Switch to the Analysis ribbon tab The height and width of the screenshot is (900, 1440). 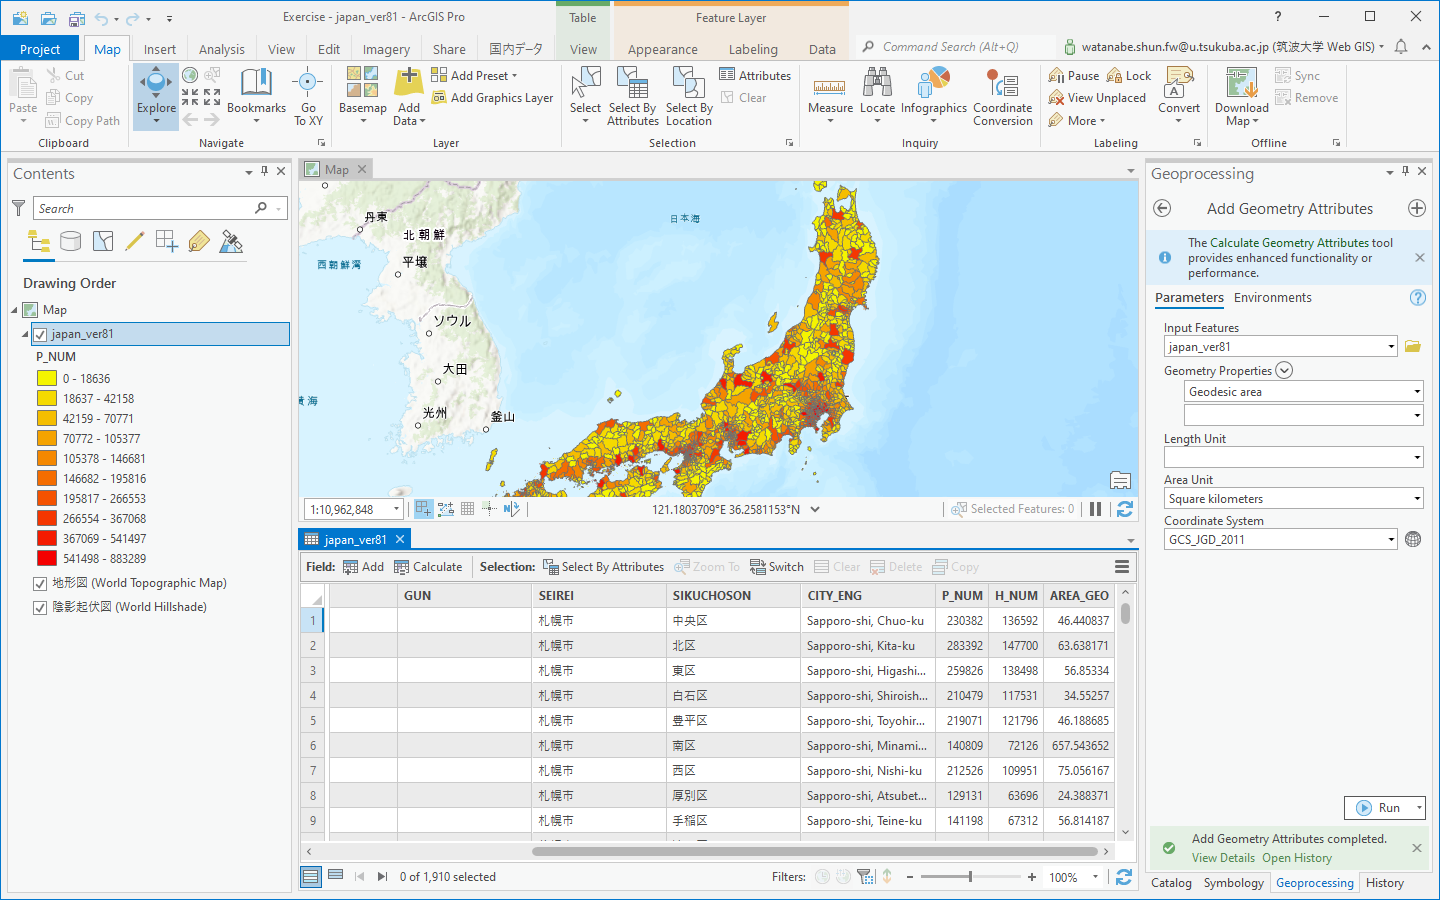coord(222,49)
